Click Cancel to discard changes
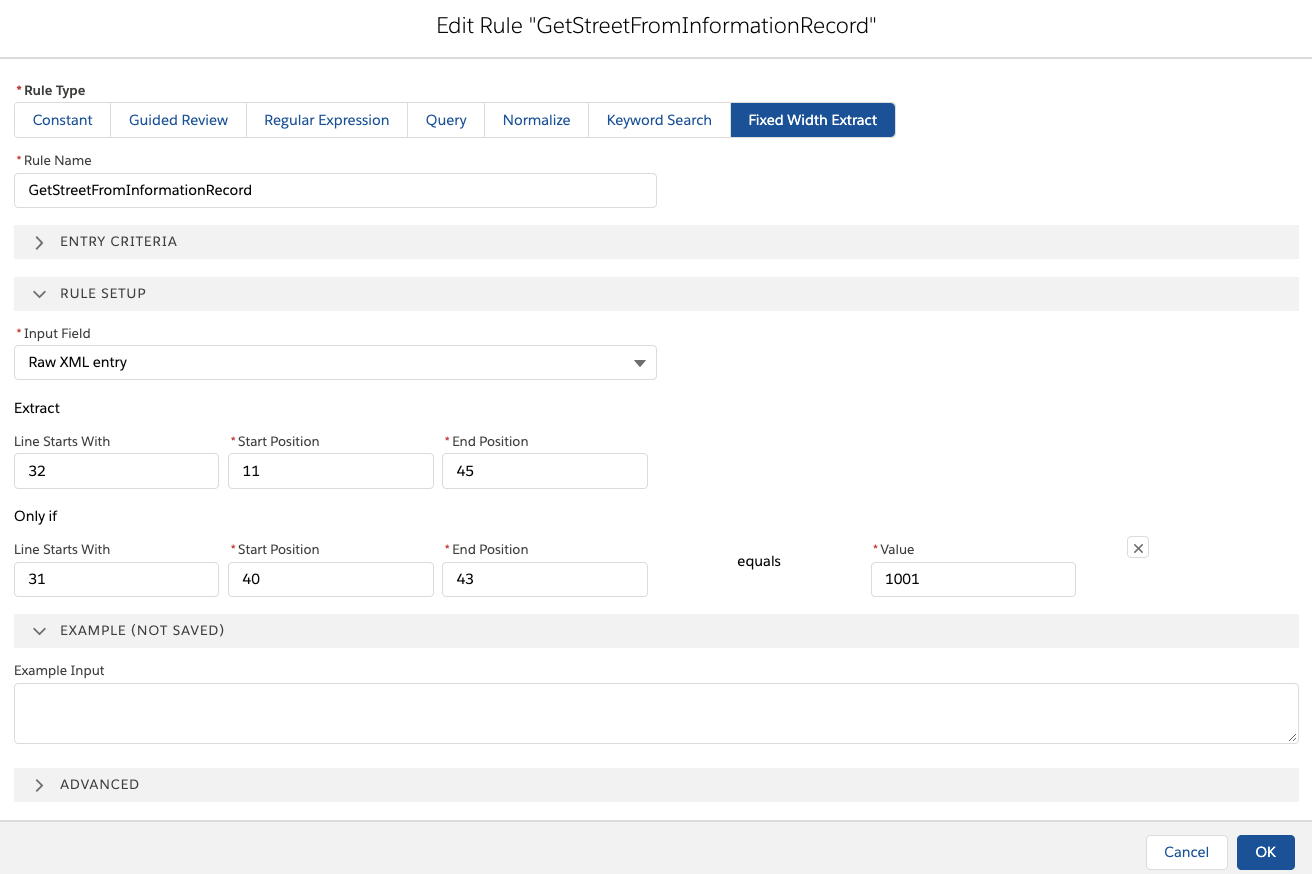 click(x=1186, y=852)
